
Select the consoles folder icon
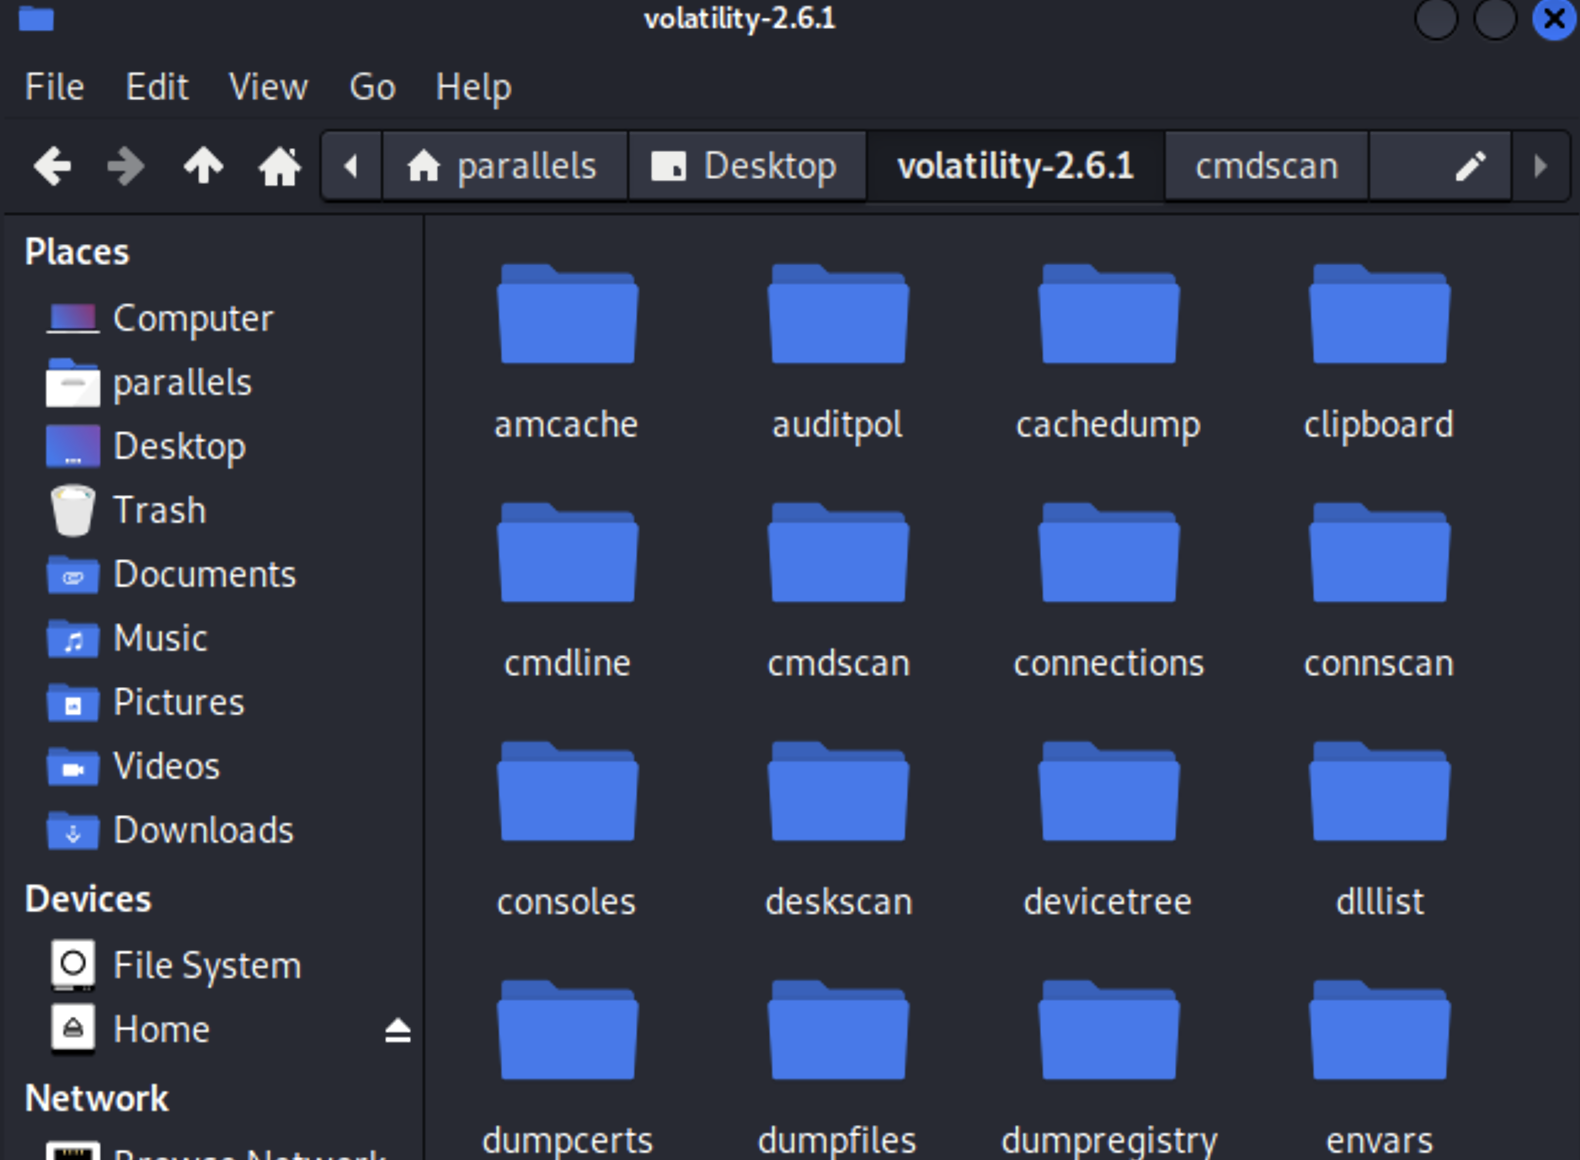[567, 792]
